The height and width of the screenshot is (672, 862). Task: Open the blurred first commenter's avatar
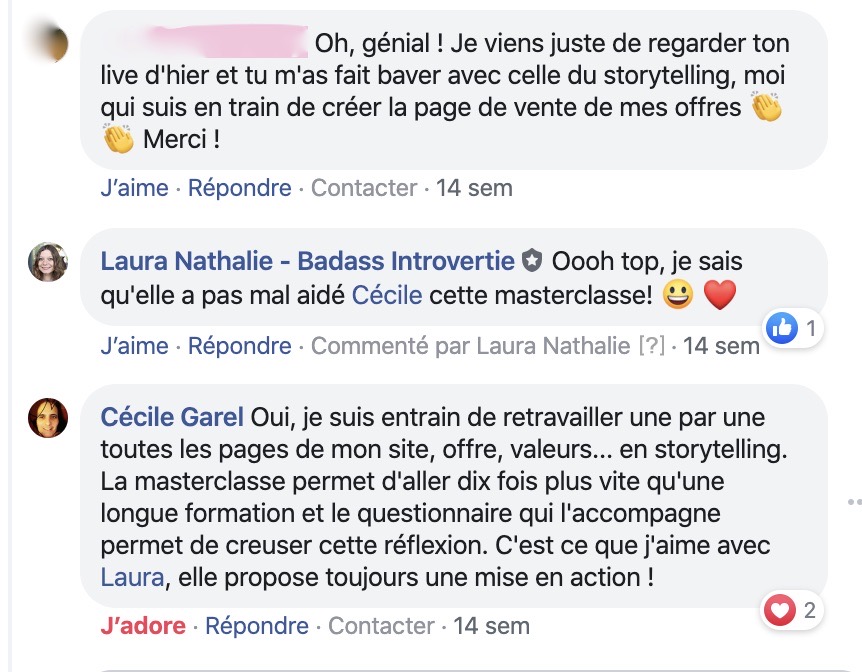[x=48, y=45]
